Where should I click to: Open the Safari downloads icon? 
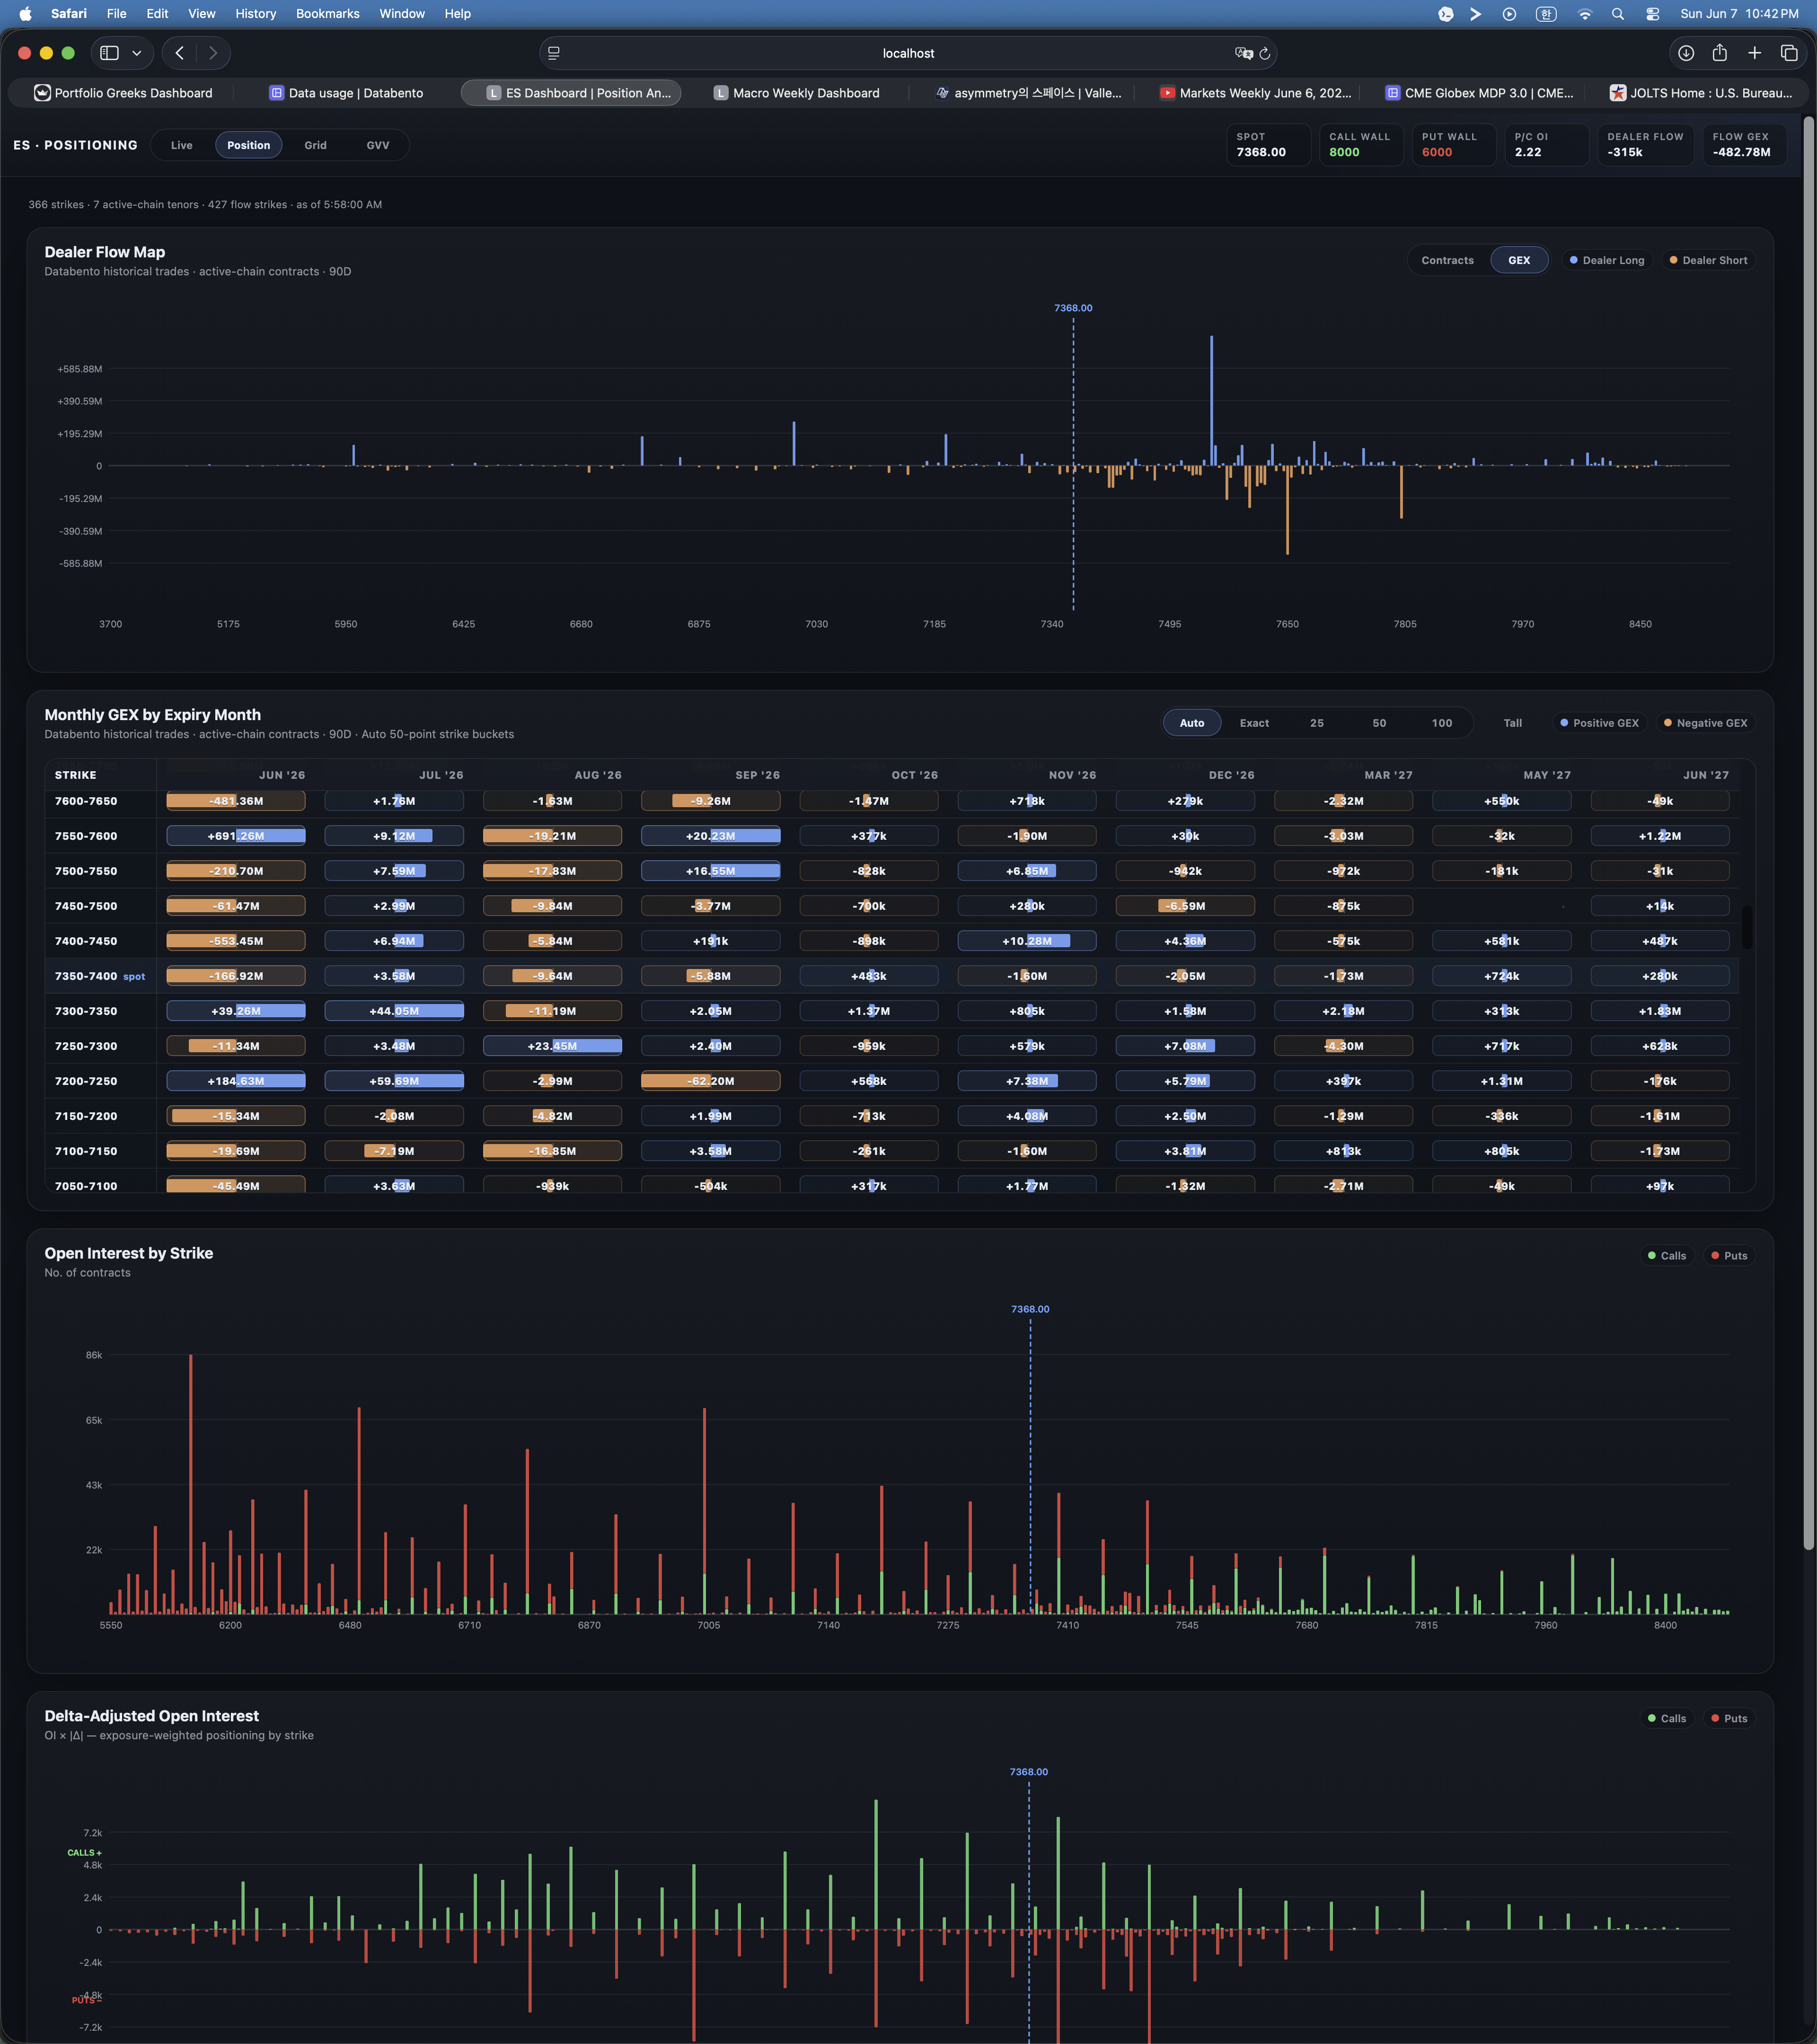[1686, 53]
